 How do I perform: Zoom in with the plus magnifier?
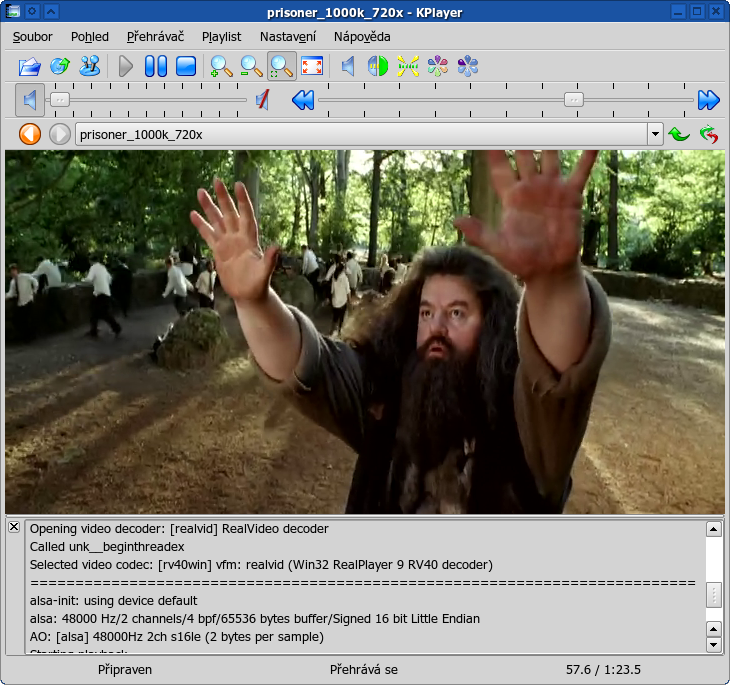pyautogui.click(x=222, y=66)
